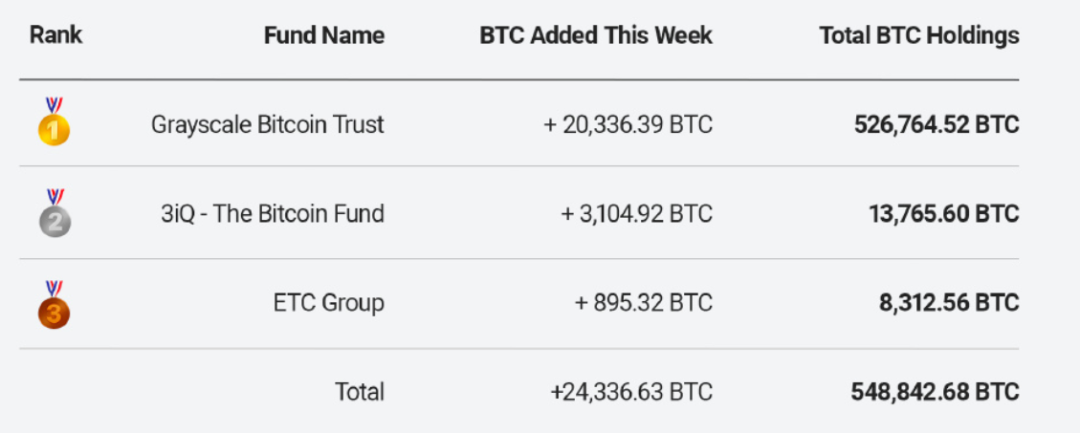Select the 13,765.60 BTC holdings cell

click(x=944, y=214)
